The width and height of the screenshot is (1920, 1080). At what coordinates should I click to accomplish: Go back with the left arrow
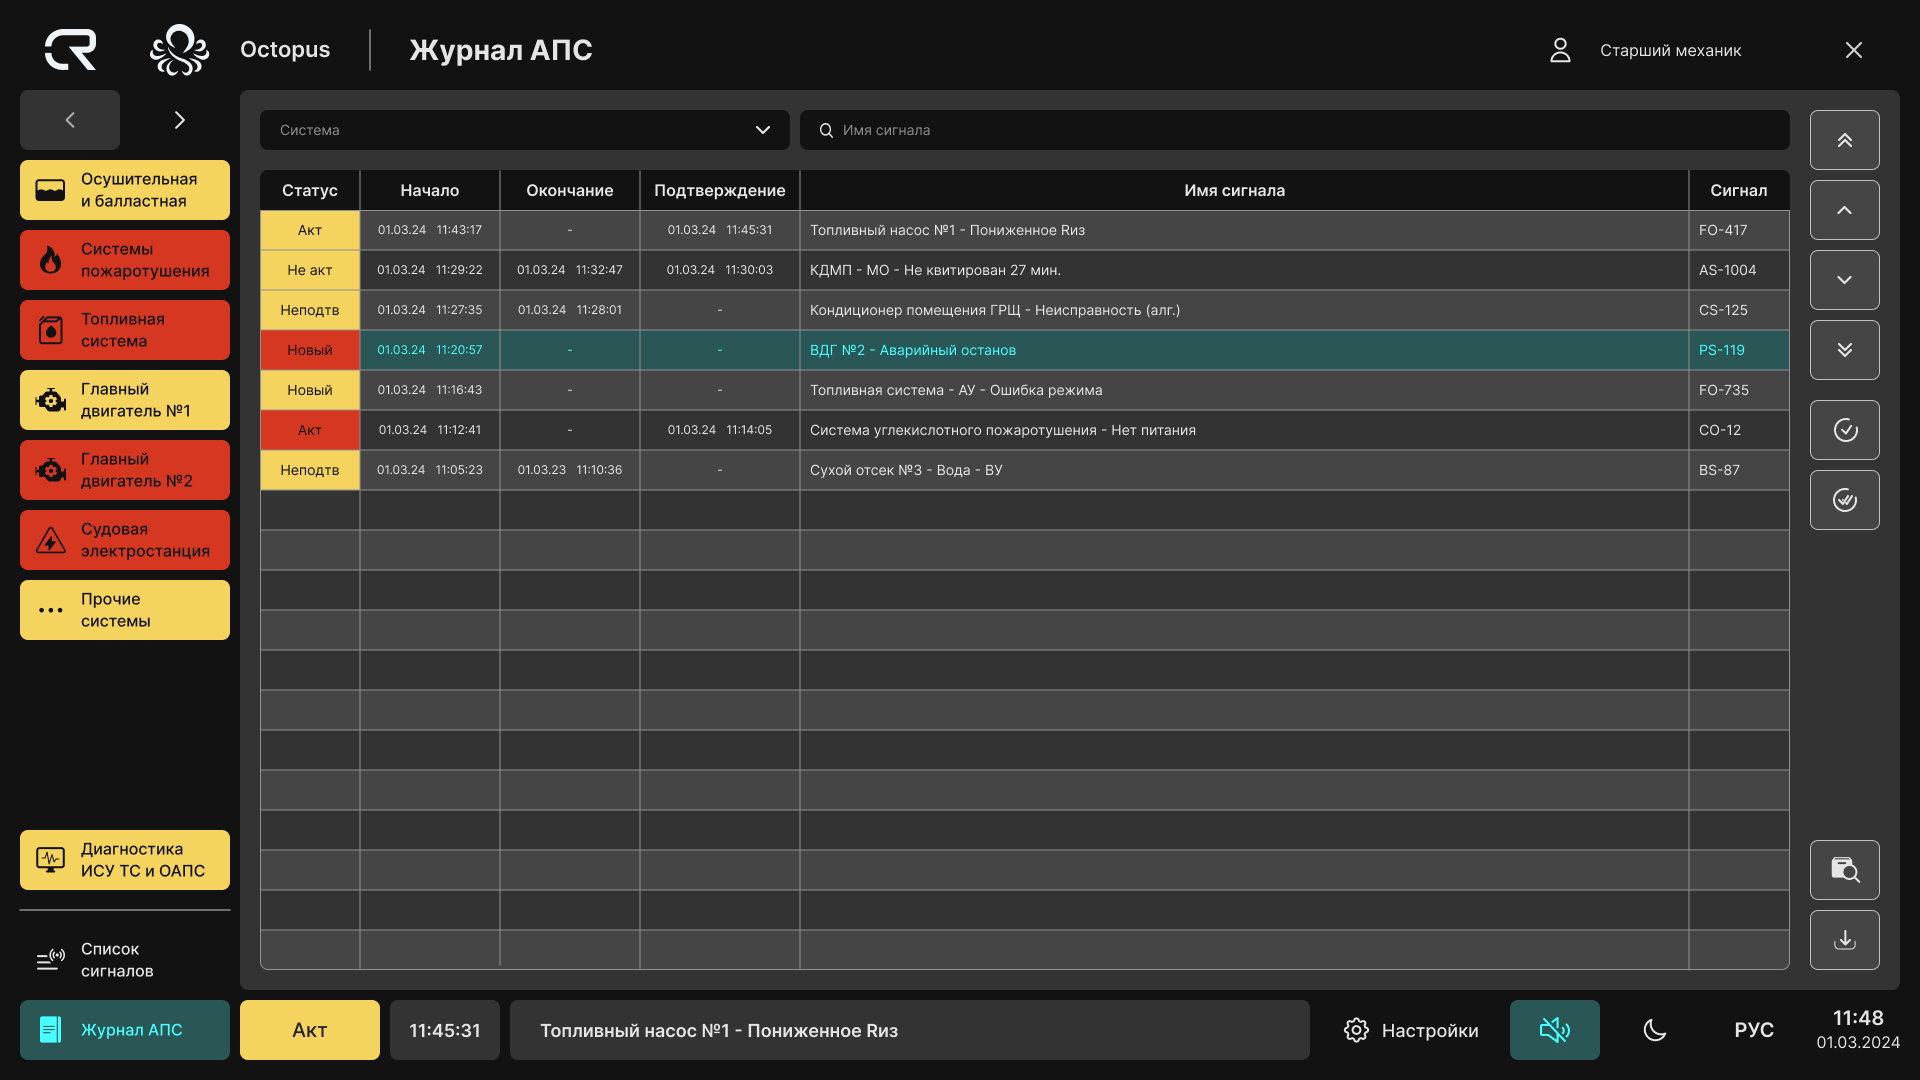pos(70,120)
